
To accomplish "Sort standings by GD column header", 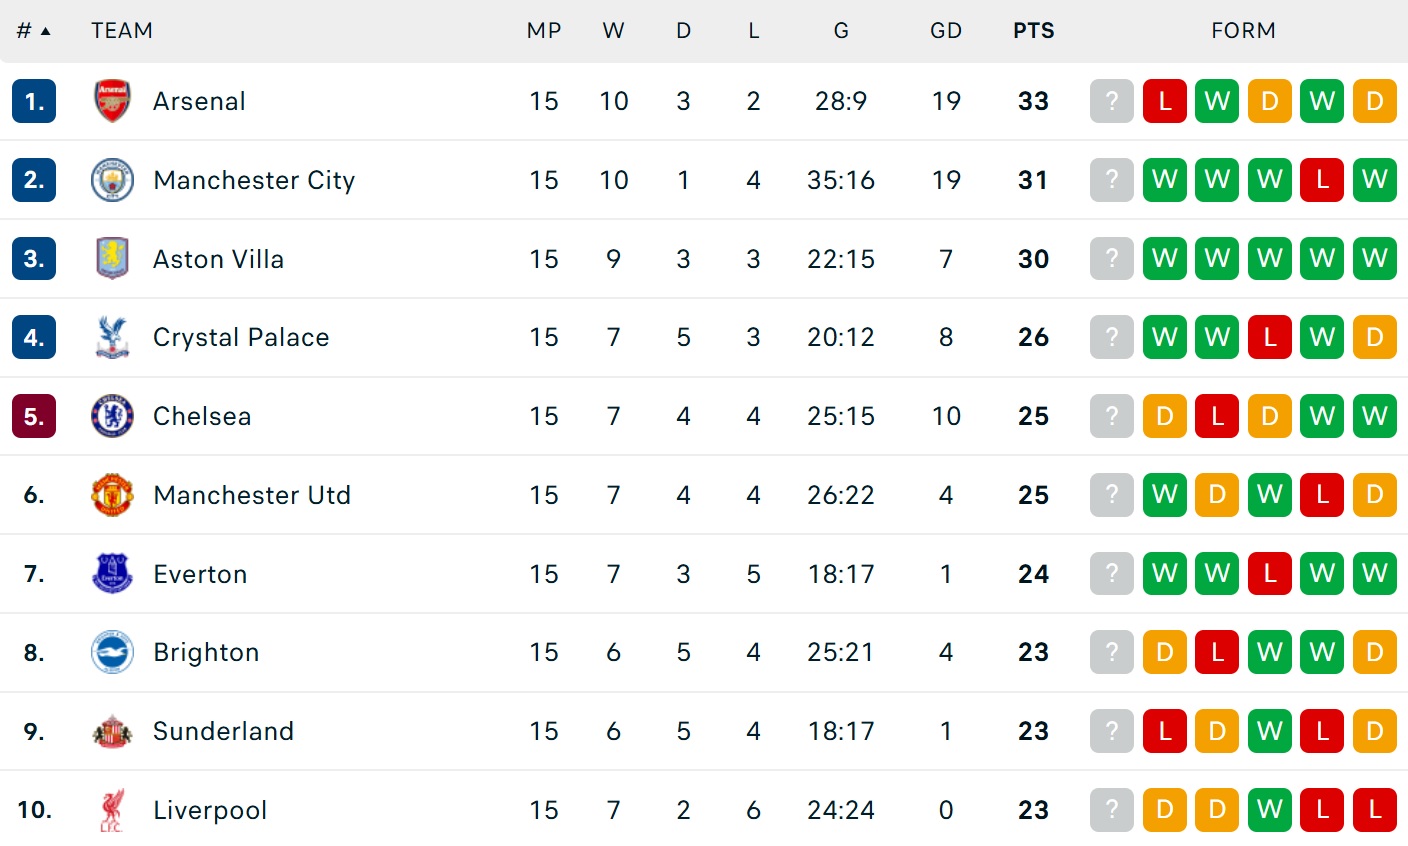I will [x=945, y=31].
